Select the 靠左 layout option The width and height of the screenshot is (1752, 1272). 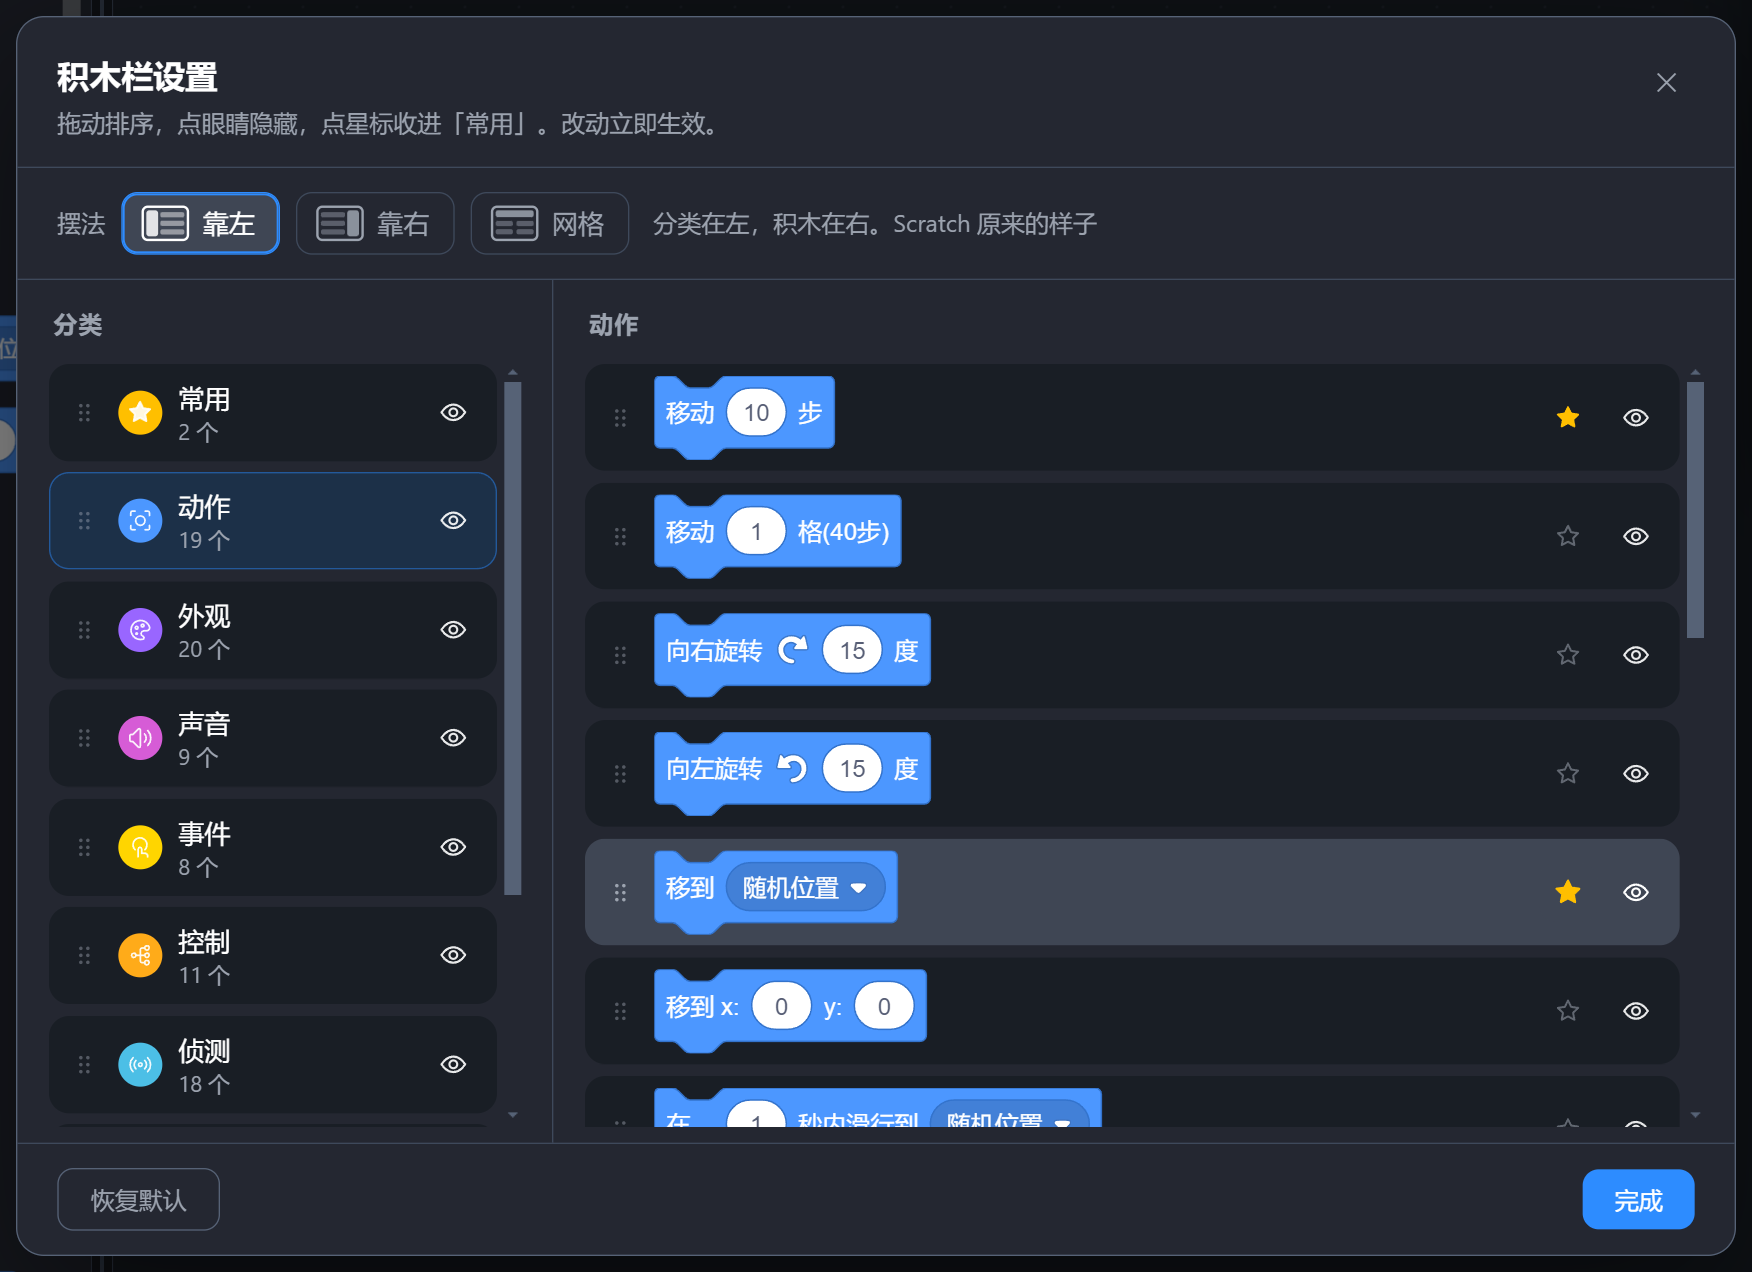(x=200, y=223)
